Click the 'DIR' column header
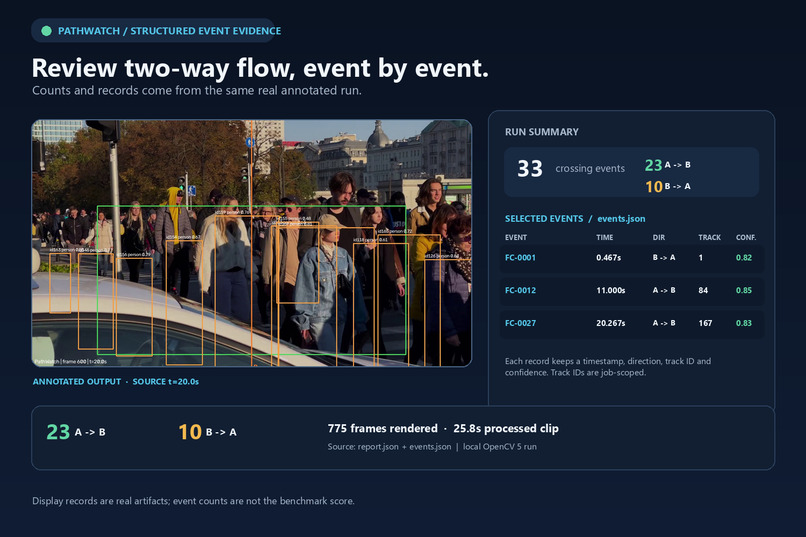This screenshot has height=537, width=806. pos(658,237)
